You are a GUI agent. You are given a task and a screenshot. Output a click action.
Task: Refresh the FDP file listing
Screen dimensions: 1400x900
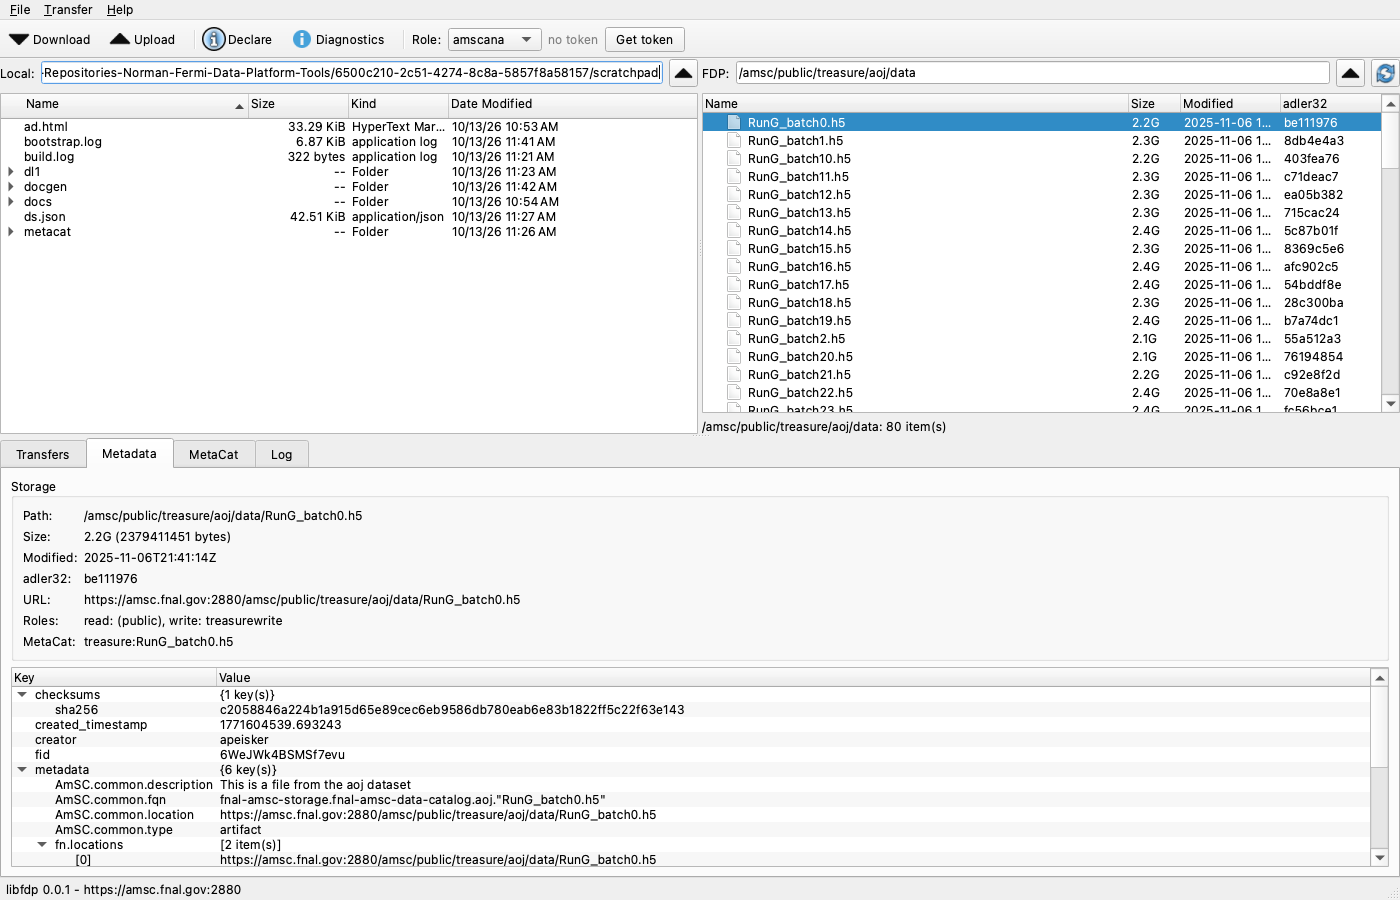1385,73
